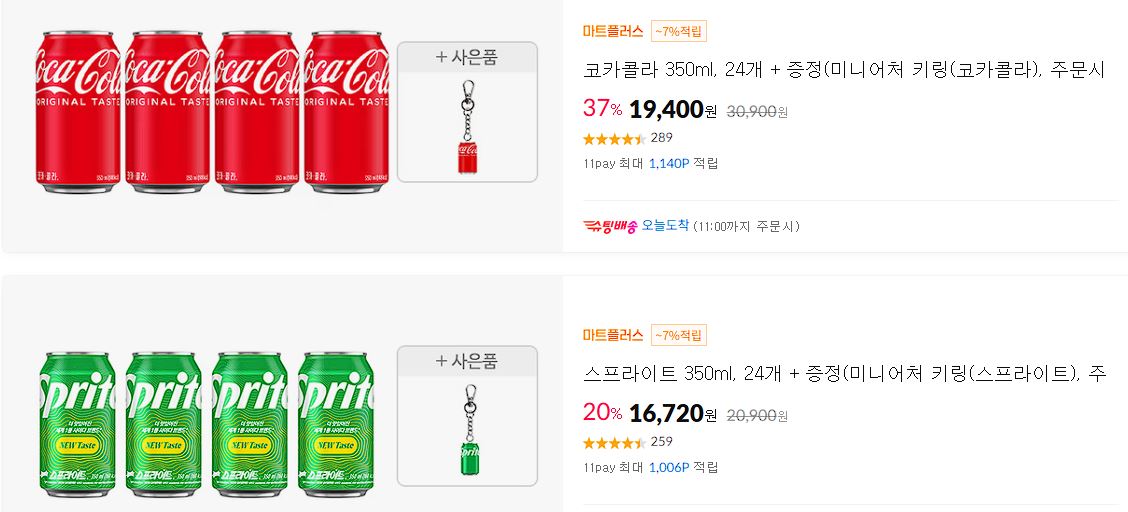
Task: Click the 19,400원 Coca-Cola price
Action: point(673,110)
